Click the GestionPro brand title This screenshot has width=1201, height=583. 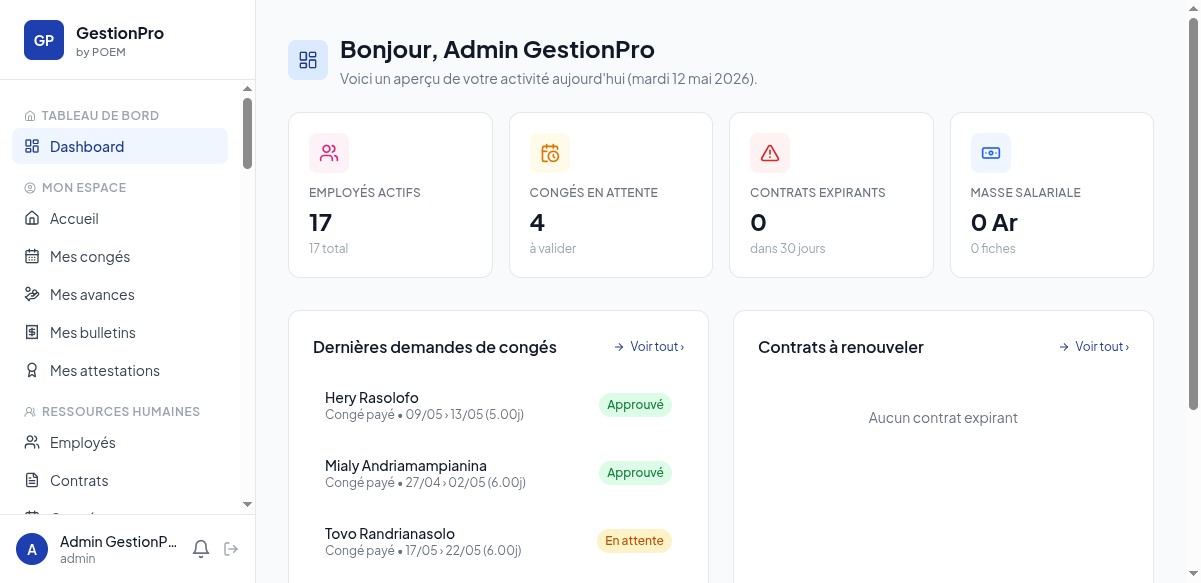120,33
